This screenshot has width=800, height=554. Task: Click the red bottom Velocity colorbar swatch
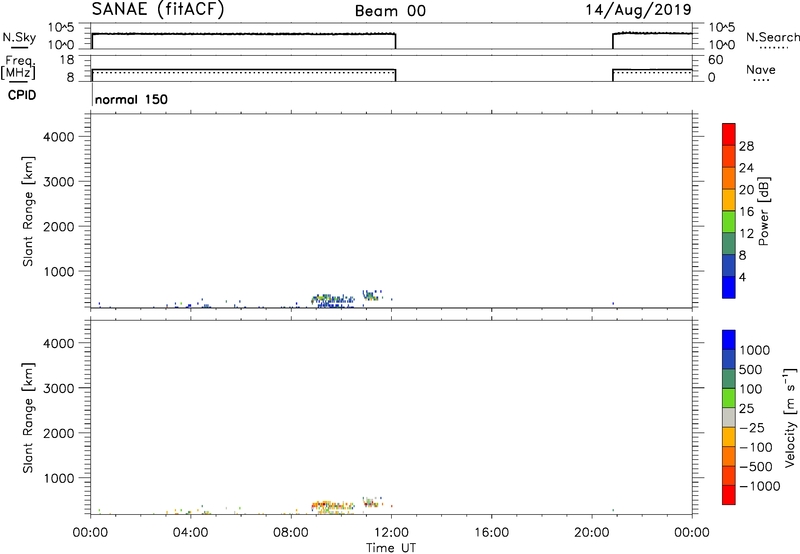pos(729,495)
